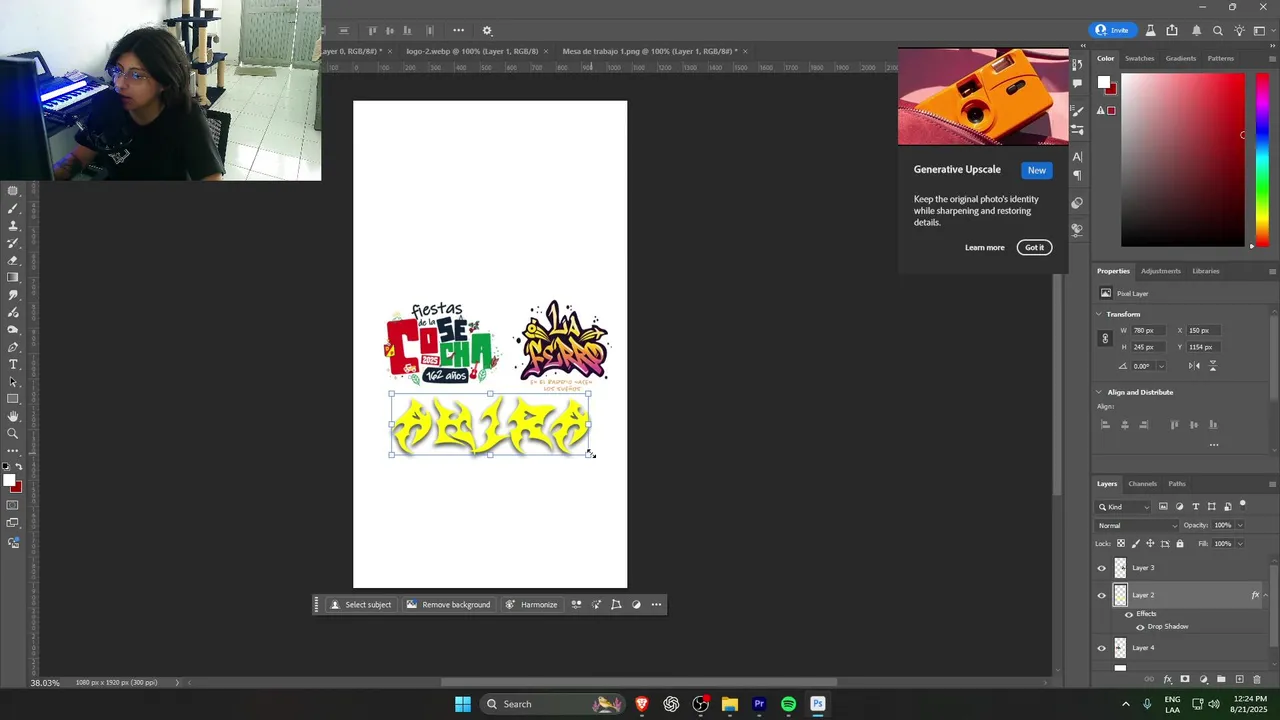Delete layer via trash icon
The image size is (1280, 720).
coord(1257,680)
